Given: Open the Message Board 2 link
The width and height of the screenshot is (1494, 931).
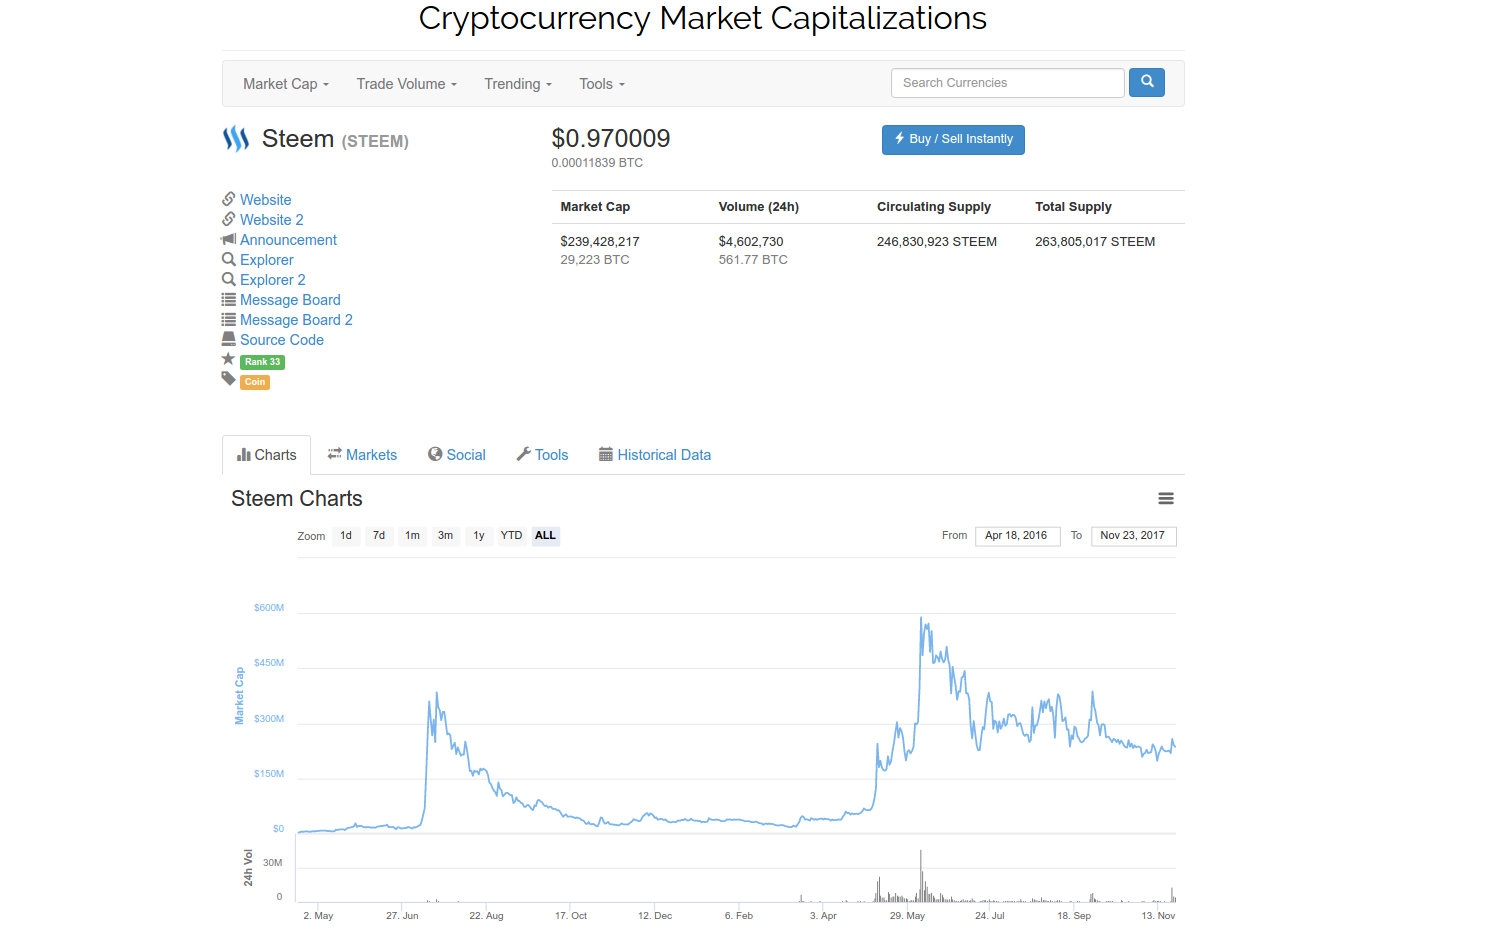Looking at the screenshot, I should coord(296,320).
